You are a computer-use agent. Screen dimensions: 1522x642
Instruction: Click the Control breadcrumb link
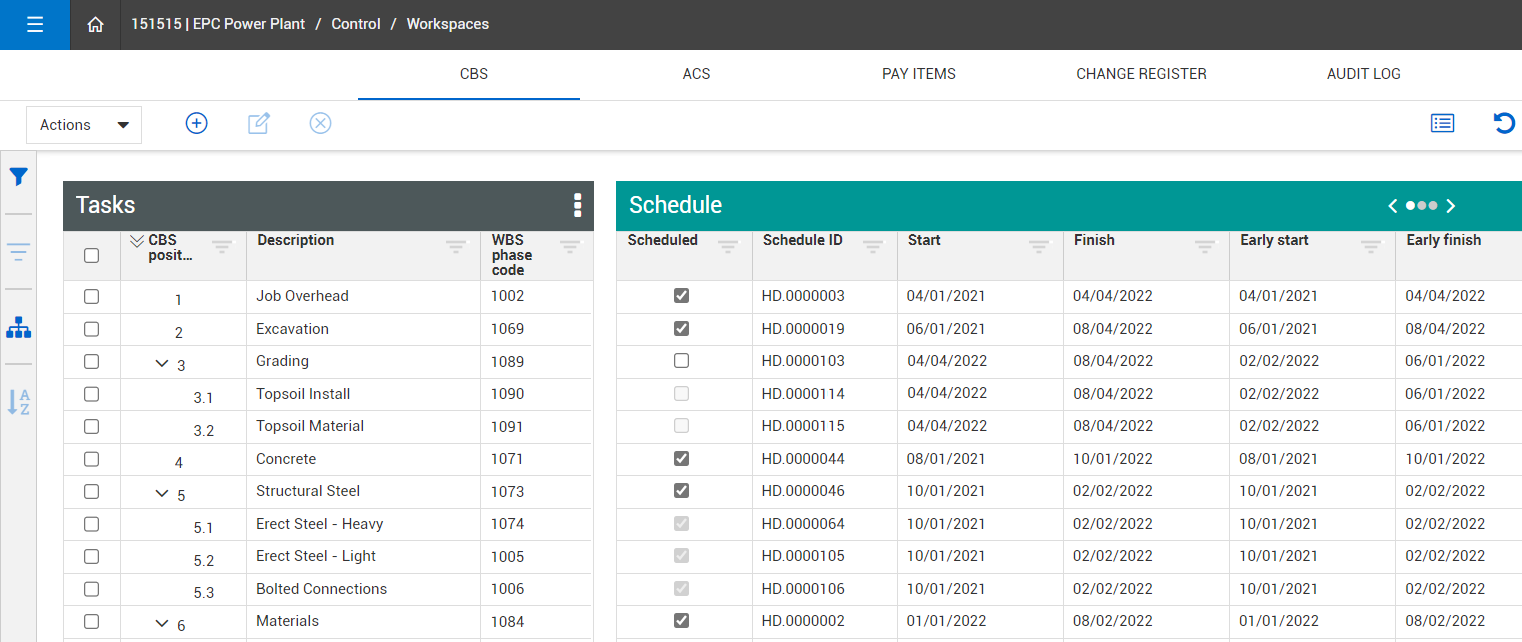click(x=356, y=24)
